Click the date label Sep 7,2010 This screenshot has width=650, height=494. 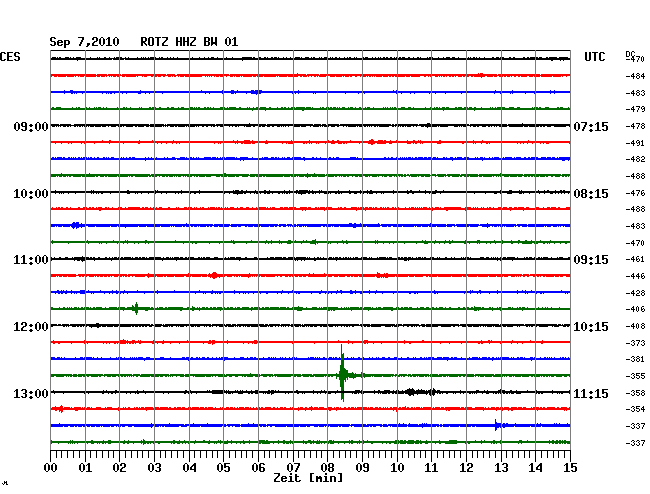click(x=84, y=42)
